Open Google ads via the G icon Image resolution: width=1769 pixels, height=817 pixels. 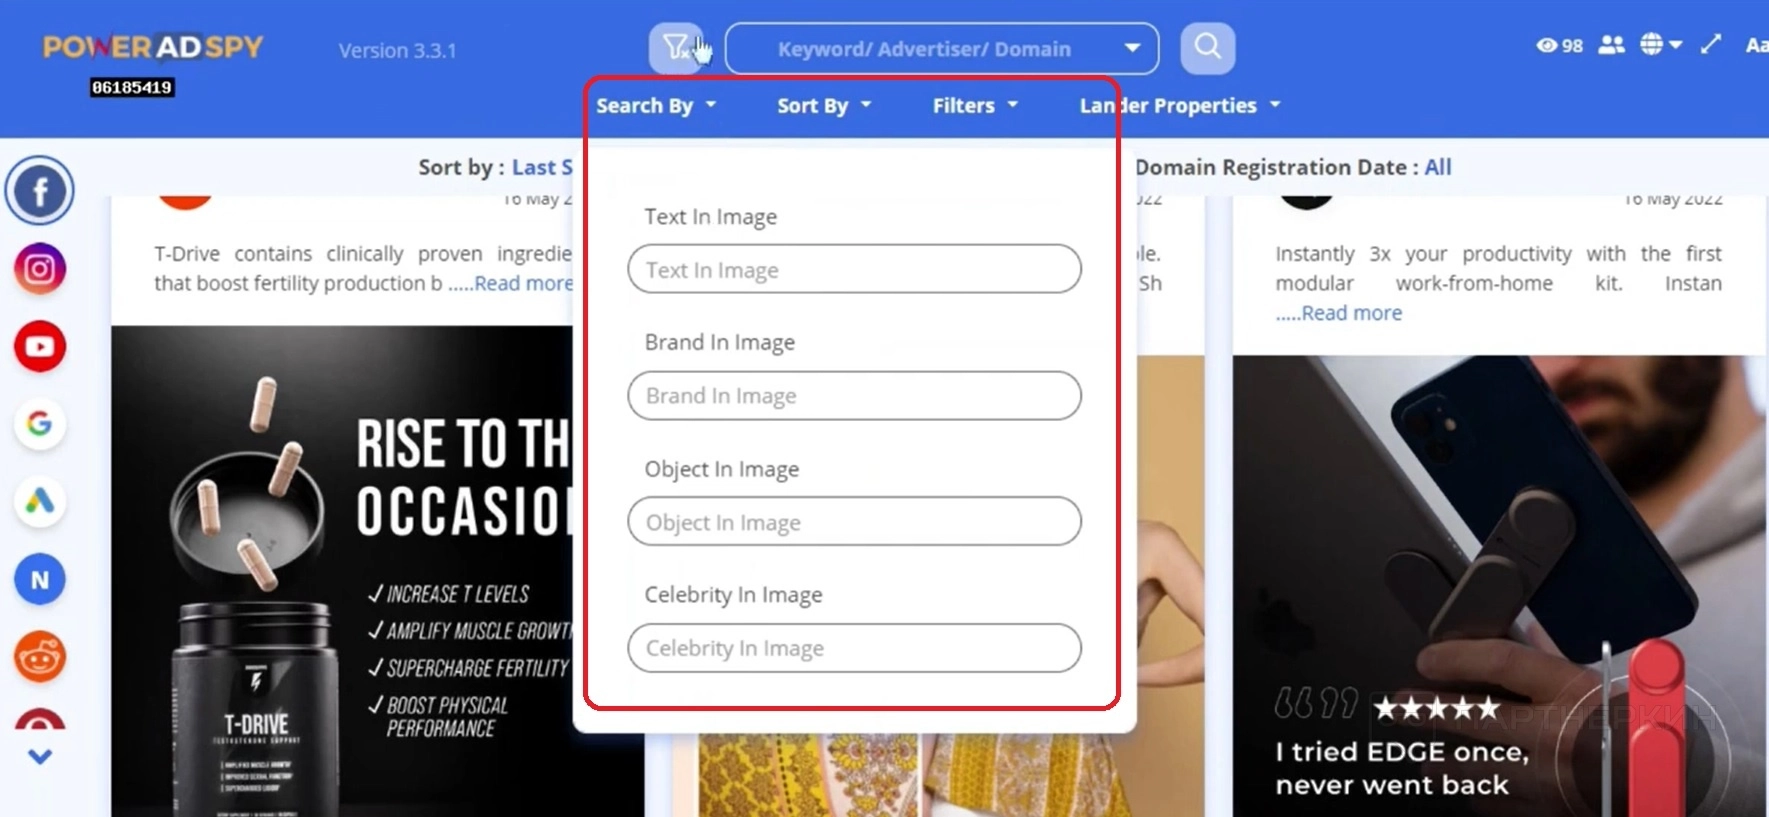click(x=40, y=424)
